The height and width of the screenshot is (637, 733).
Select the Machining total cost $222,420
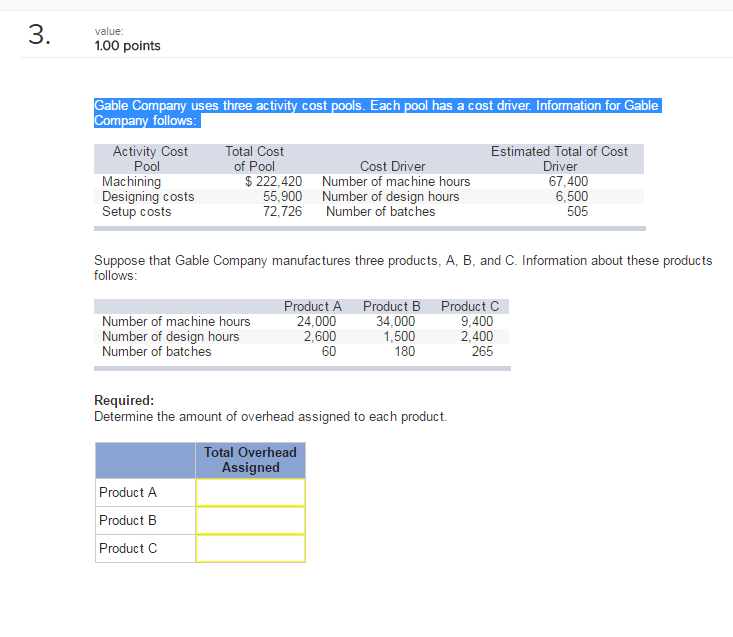[x=274, y=182]
